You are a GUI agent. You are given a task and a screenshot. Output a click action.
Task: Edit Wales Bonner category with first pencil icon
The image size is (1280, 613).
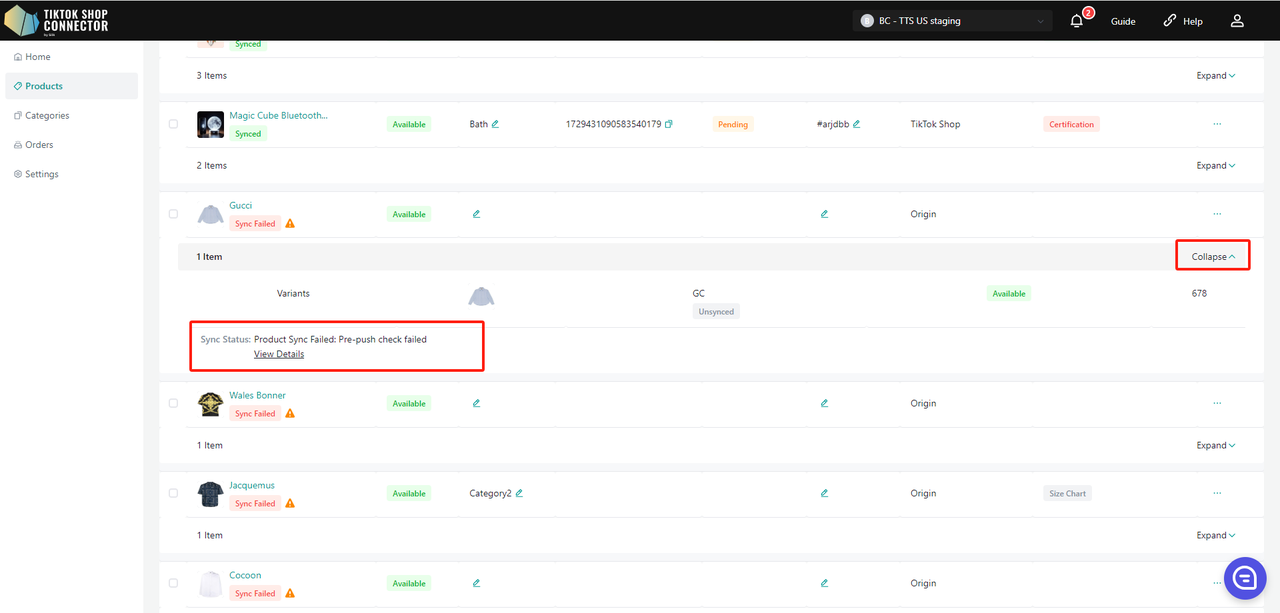[x=476, y=404]
